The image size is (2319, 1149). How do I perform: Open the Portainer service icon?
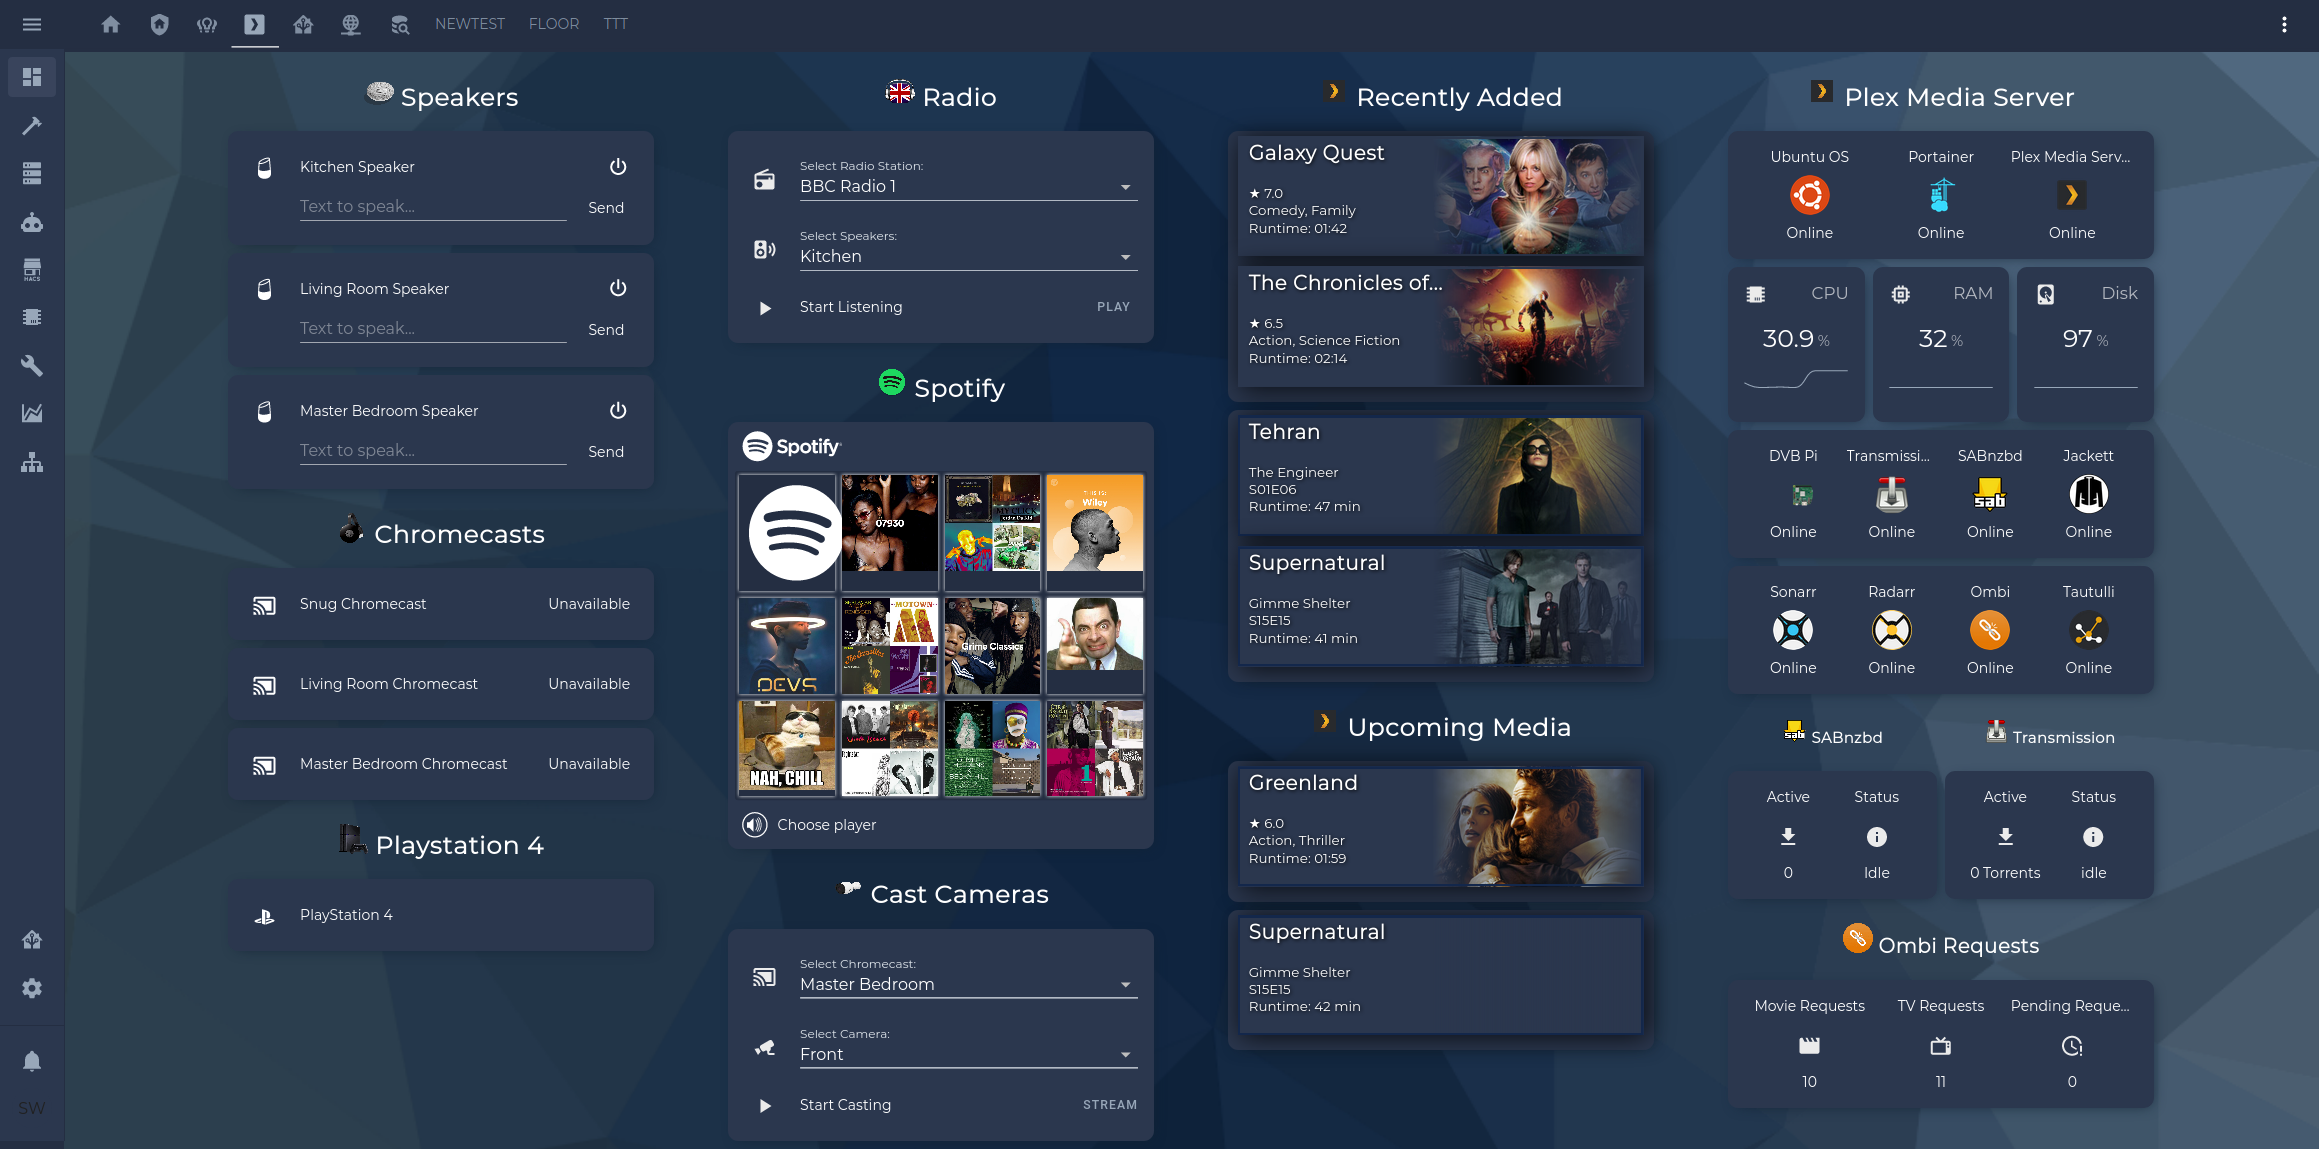click(x=1940, y=195)
